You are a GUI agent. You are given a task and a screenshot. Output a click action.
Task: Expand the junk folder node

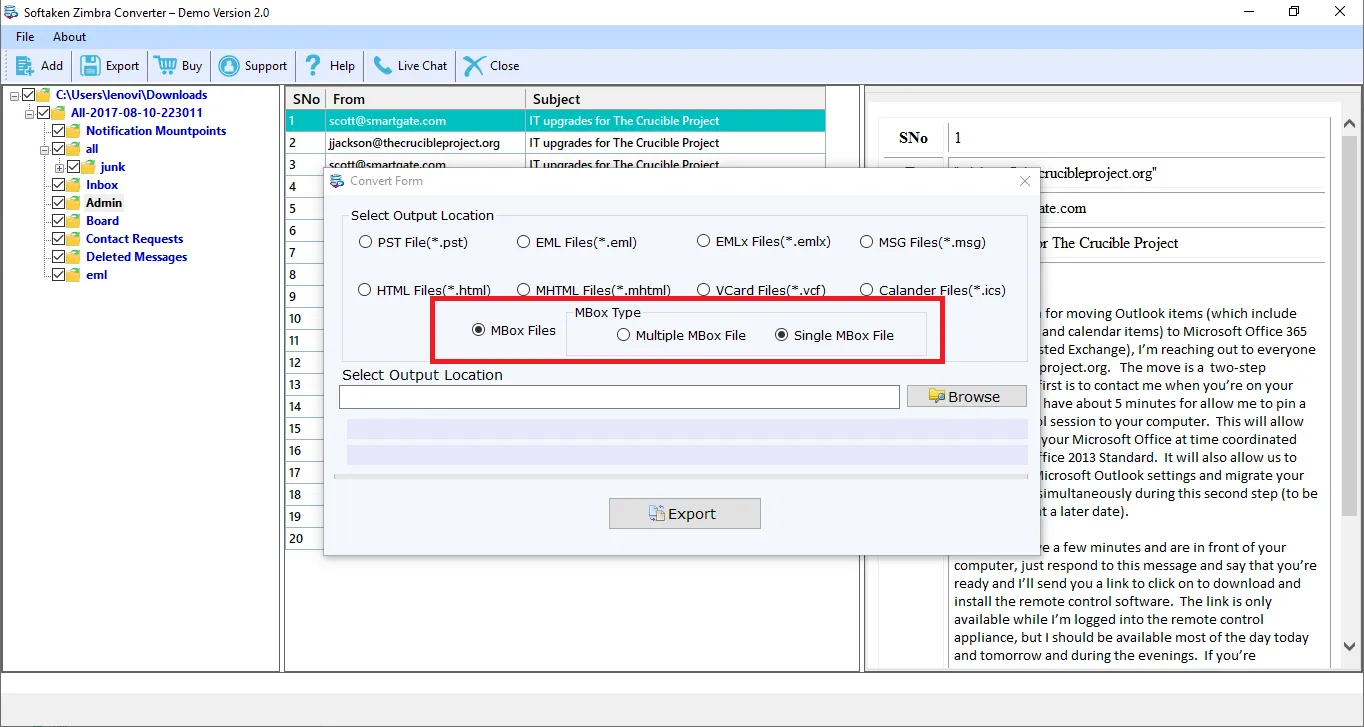point(59,167)
